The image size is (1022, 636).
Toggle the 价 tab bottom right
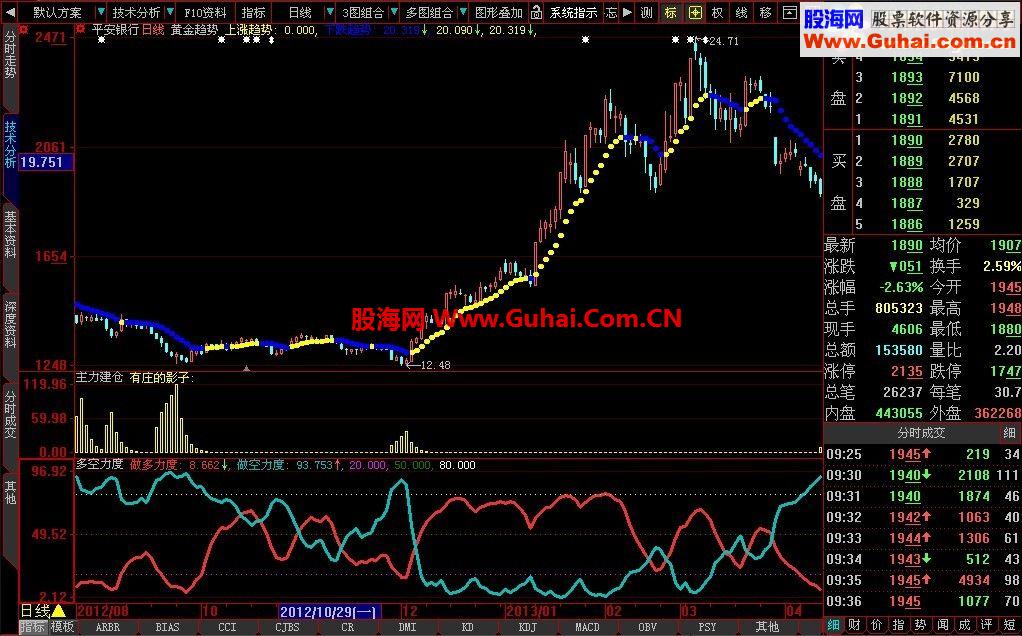coord(877,626)
